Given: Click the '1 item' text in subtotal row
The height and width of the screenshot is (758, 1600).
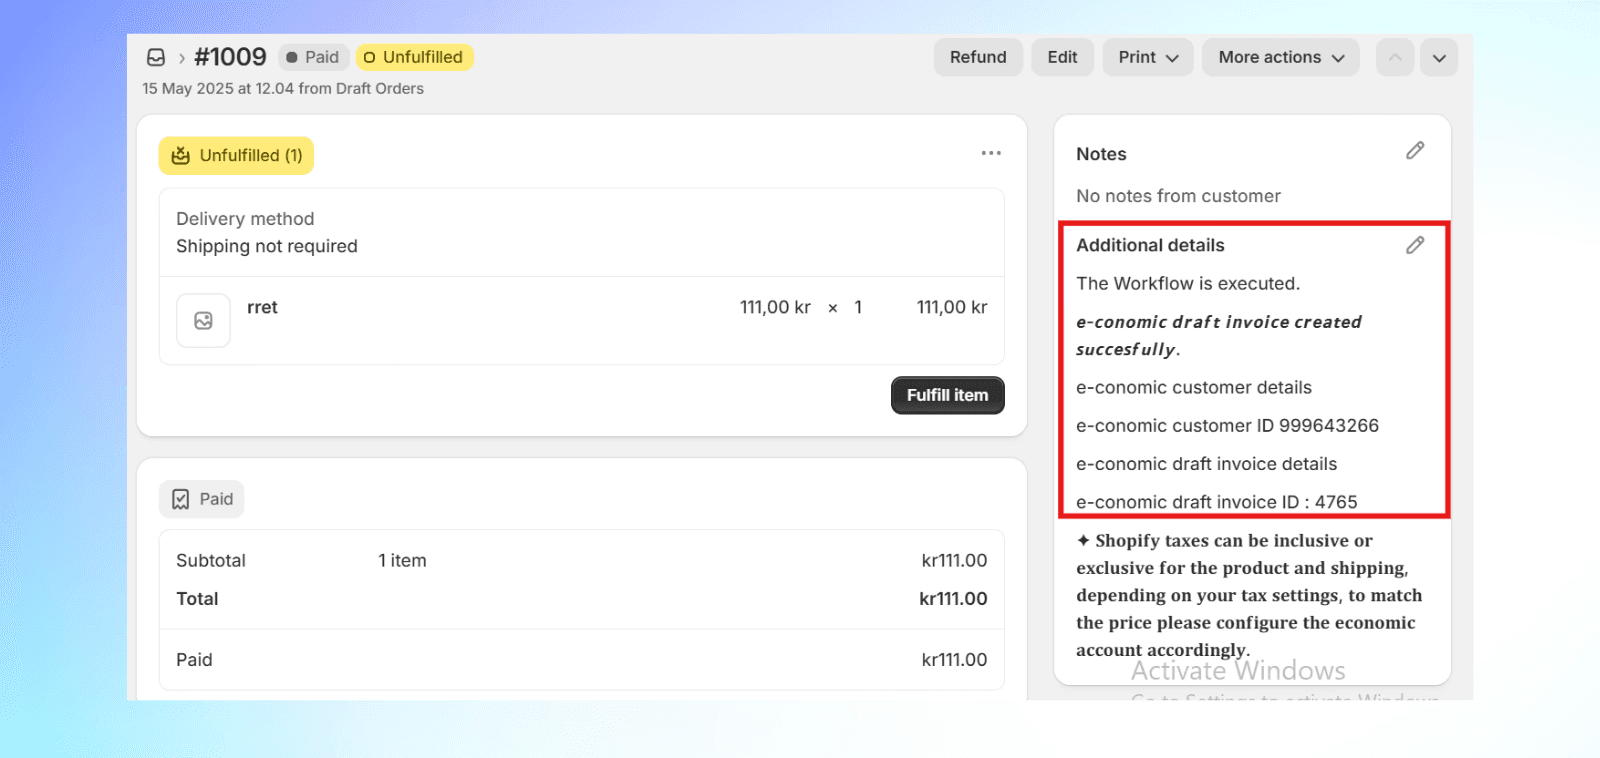Looking at the screenshot, I should click(402, 560).
